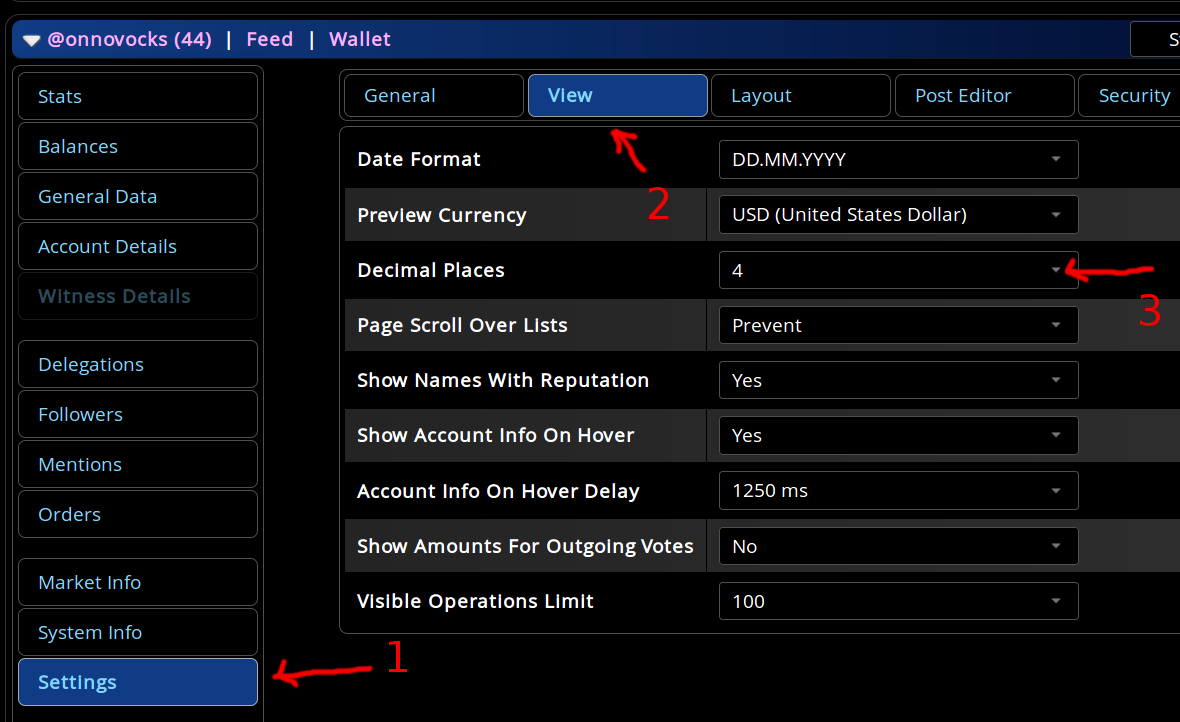The width and height of the screenshot is (1180, 722).
Task: Open the Market Info sidebar section
Action: pos(138,582)
